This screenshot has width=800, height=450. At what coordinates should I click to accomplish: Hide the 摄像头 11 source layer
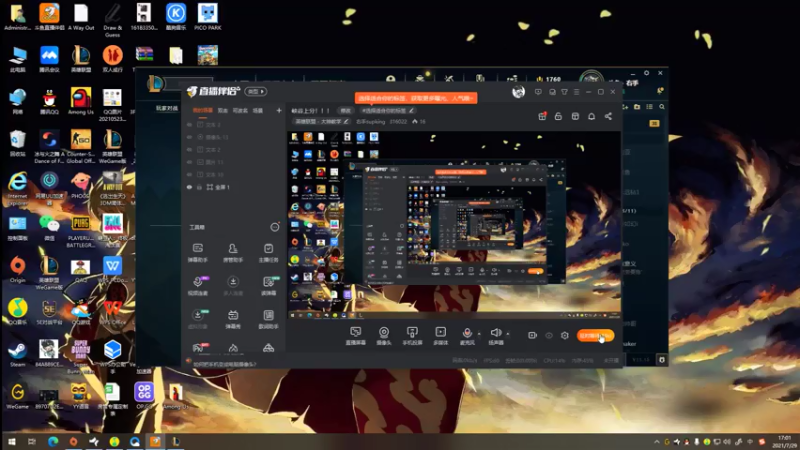click(x=189, y=137)
